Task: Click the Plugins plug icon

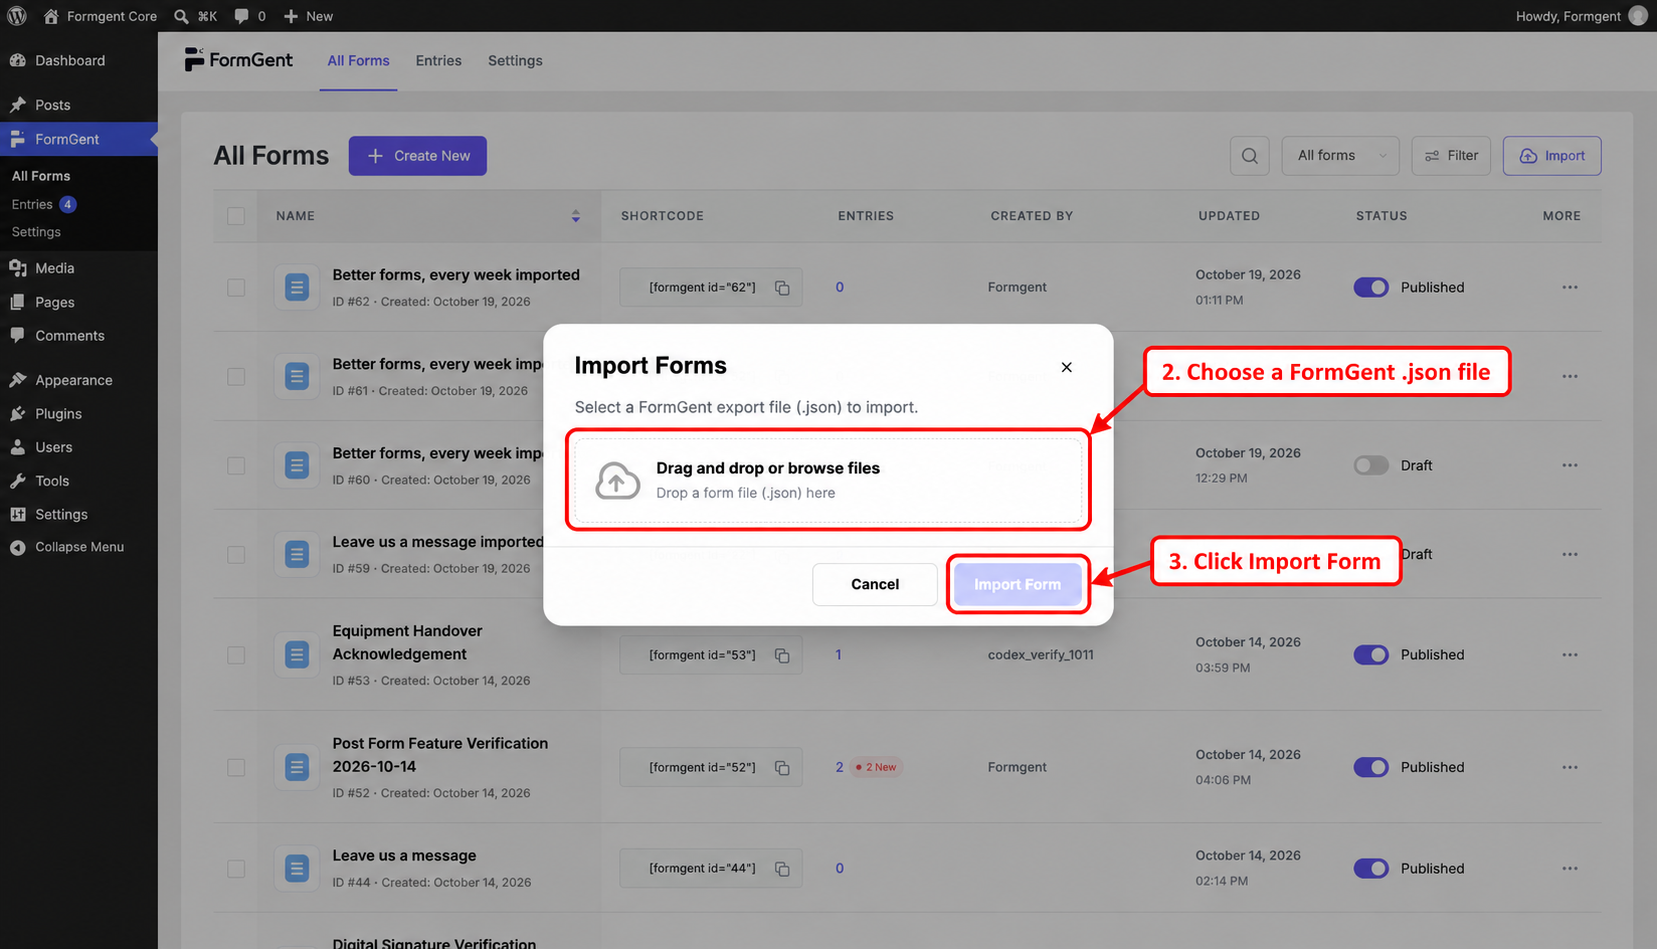Action: pyautogui.click(x=17, y=414)
